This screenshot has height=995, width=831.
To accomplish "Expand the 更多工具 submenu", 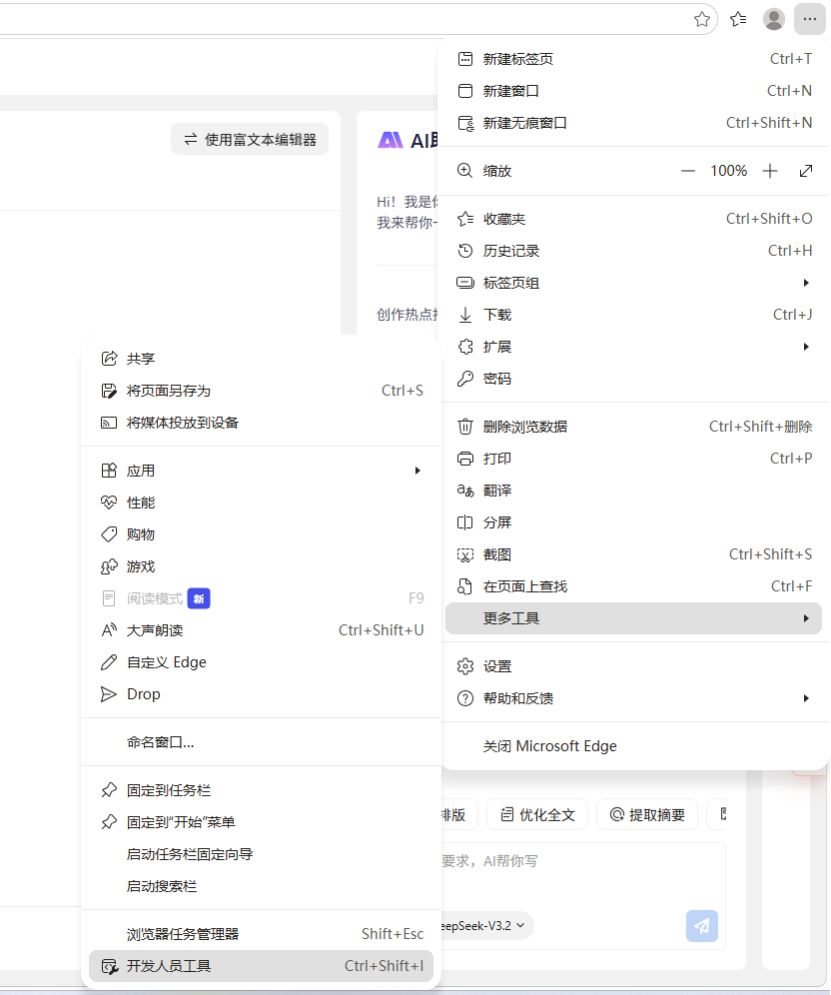I will (634, 618).
